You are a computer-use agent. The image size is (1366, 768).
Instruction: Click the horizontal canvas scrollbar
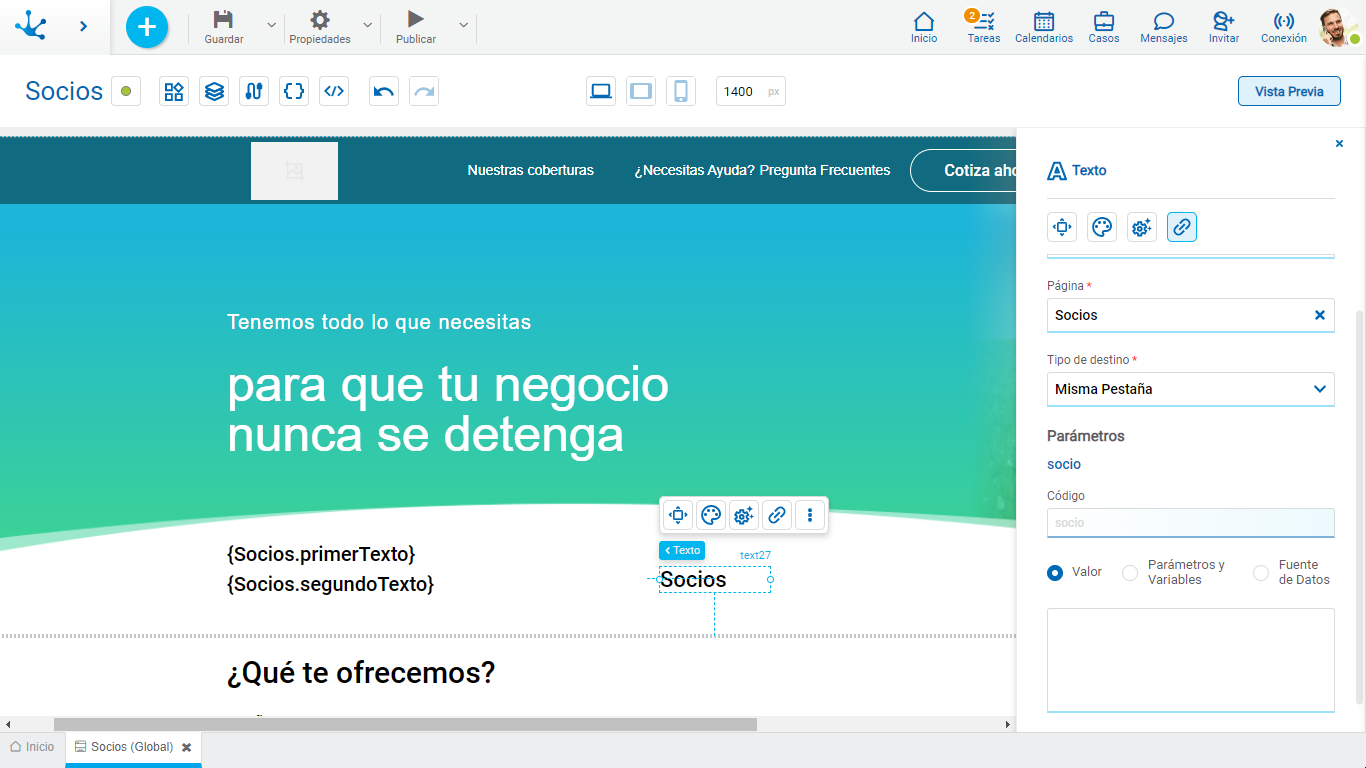point(405,724)
